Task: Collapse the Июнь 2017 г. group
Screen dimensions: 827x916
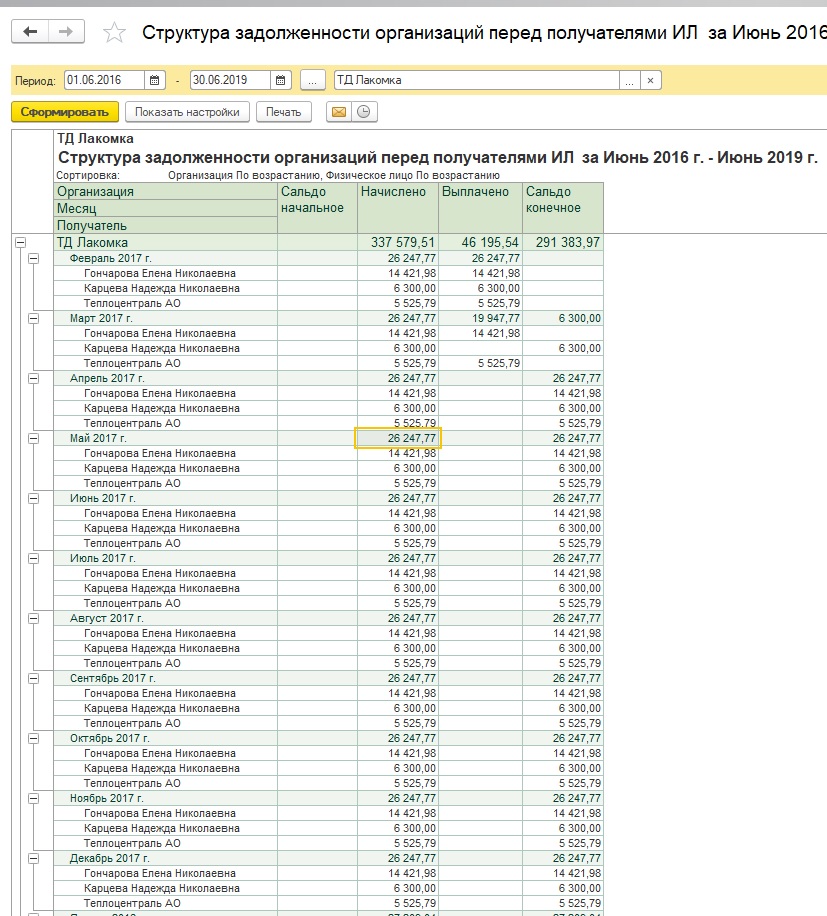Action: pyautogui.click(x=34, y=498)
